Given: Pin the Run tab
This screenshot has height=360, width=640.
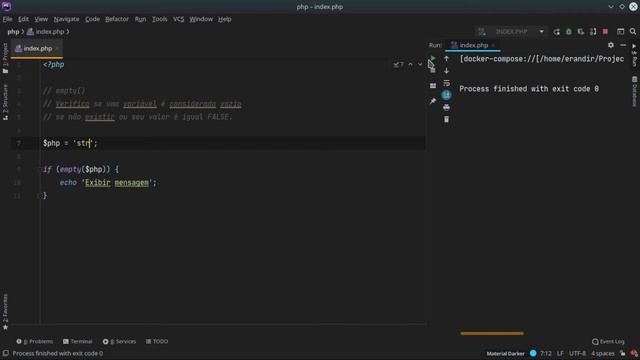Looking at the screenshot, I should 433,101.
